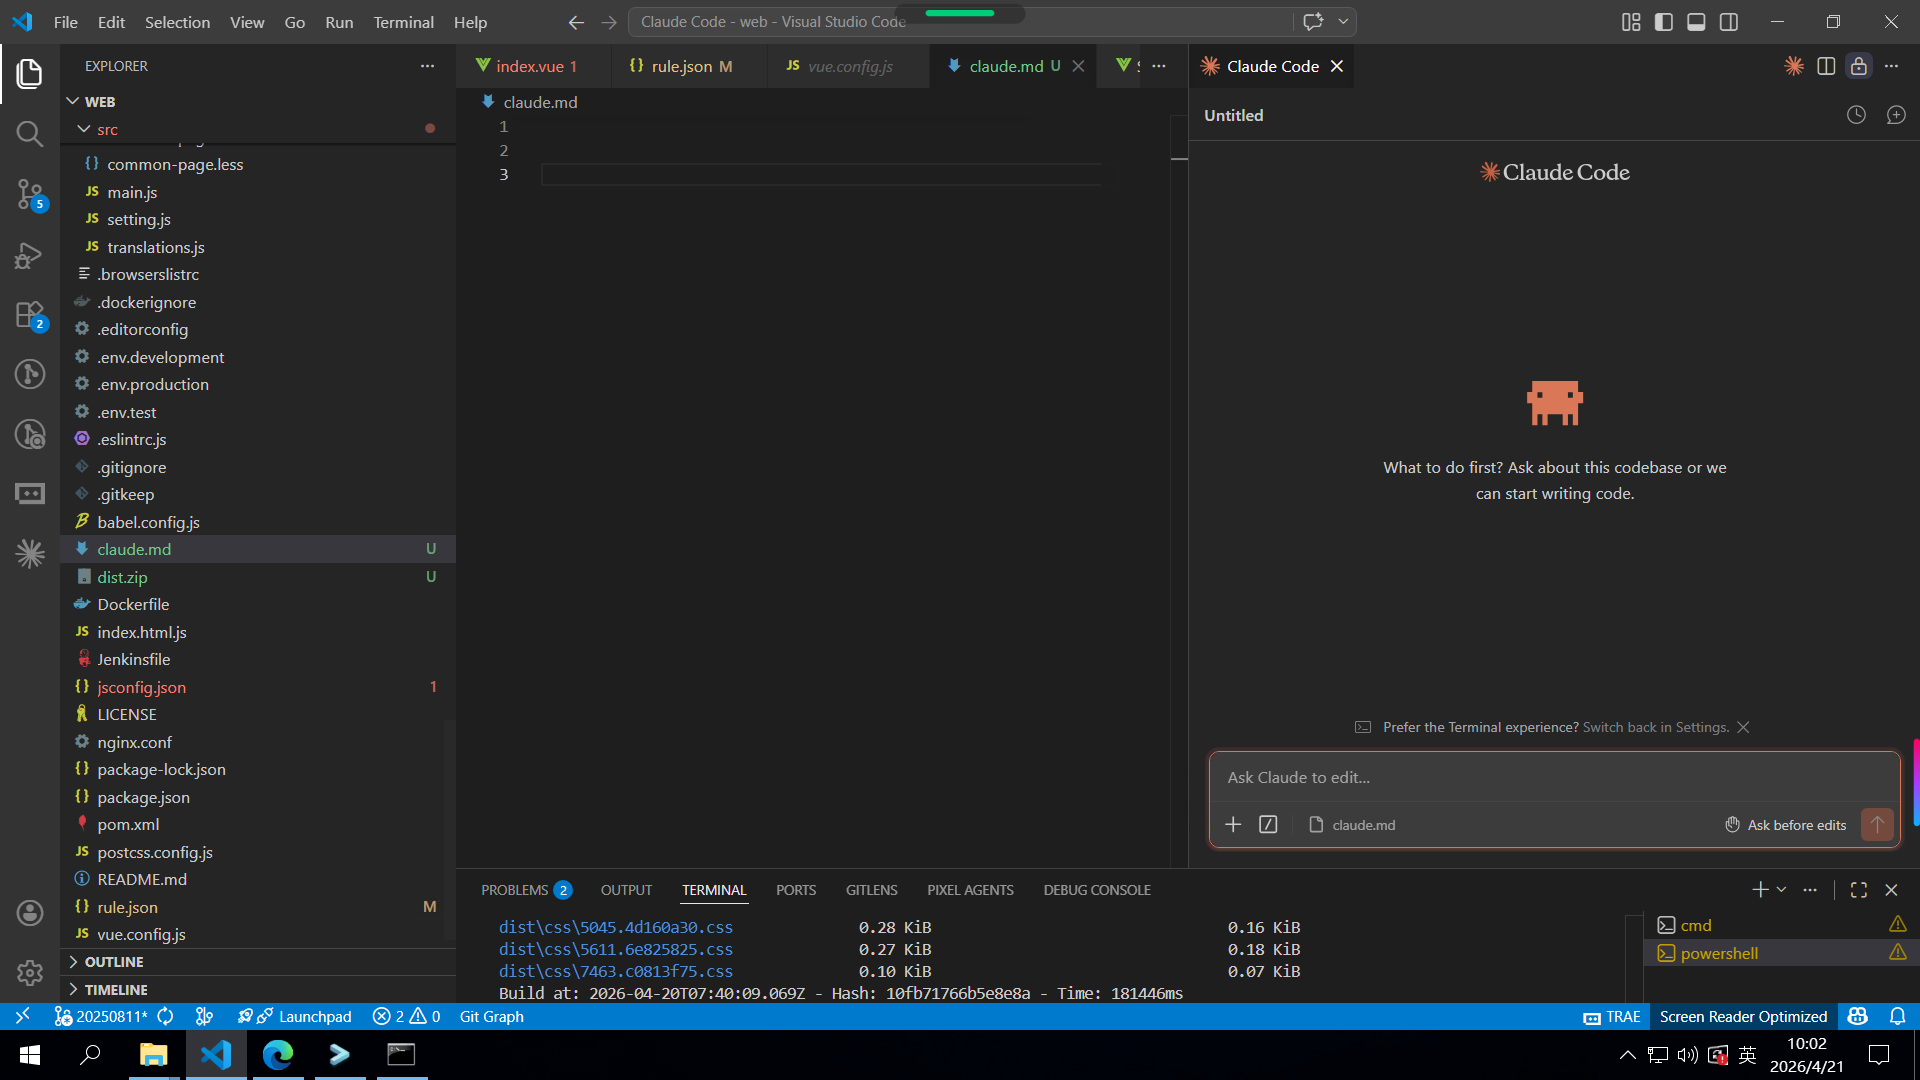Show the DEBUG CONSOLE panel tab
This screenshot has width=1920, height=1080.
click(x=1097, y=889)
